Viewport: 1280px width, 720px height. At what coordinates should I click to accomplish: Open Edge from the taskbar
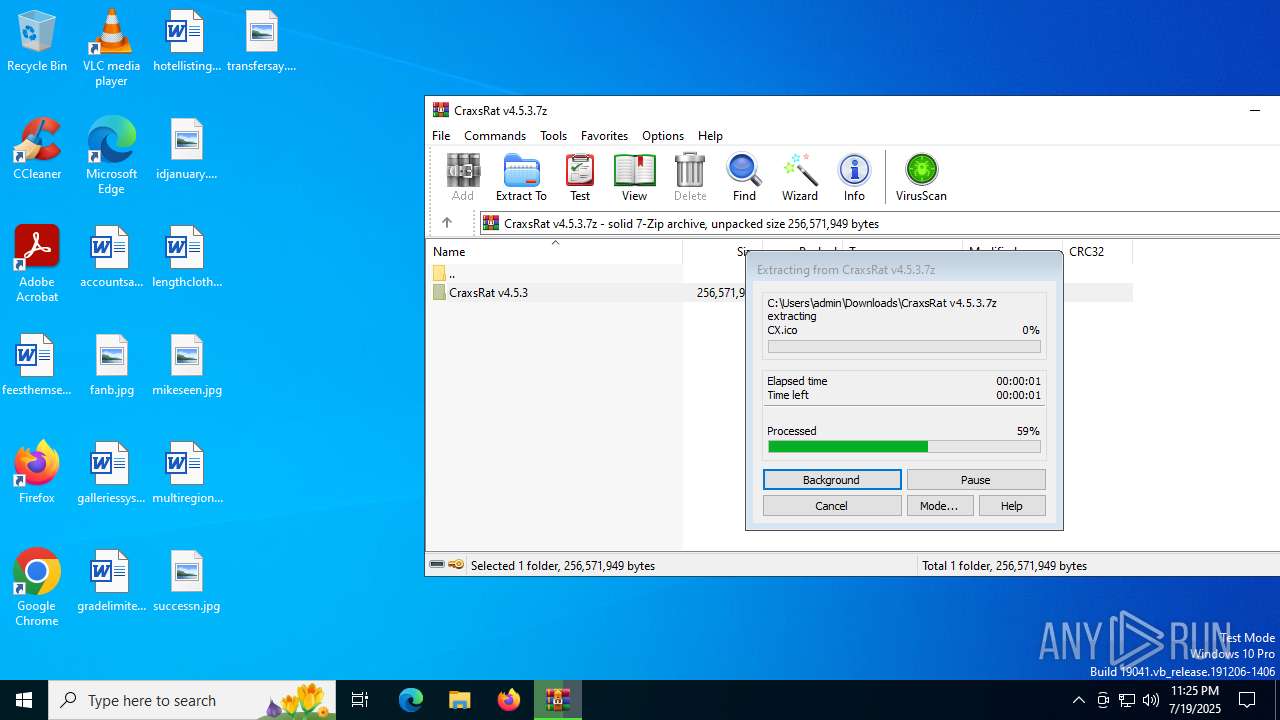pos(411,700)
